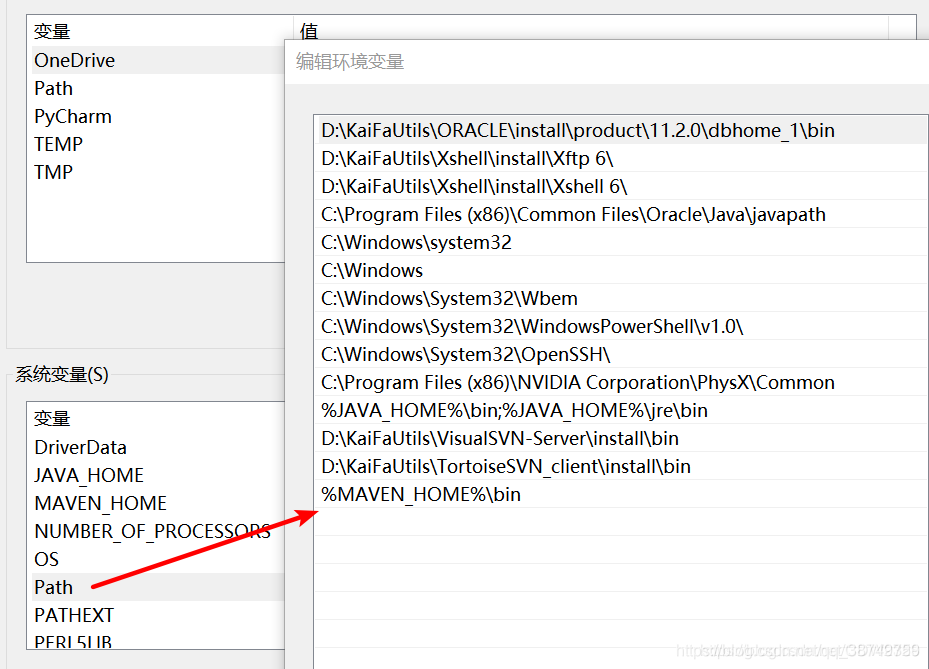Select the Oracle Java javapath entry
Viewport: 929px width, 669px height.
[x=621, y=214]
